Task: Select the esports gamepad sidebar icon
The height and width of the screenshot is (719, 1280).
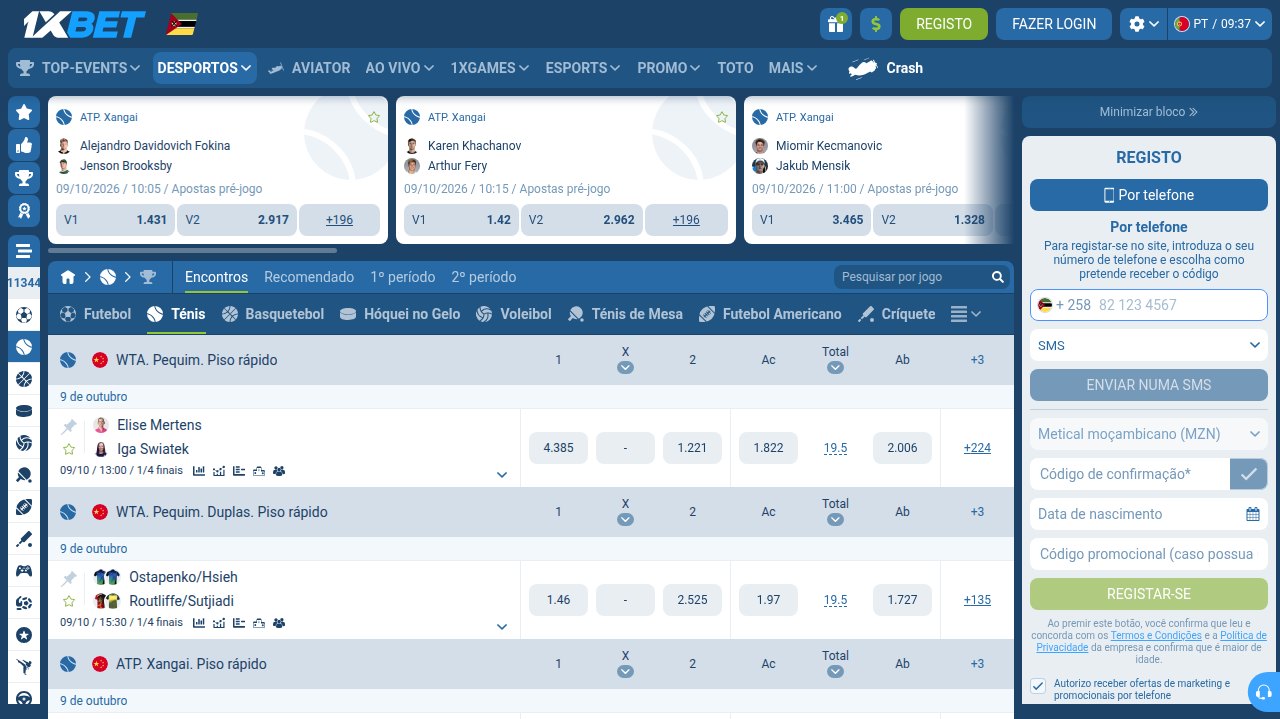Action: pyautogui.click(x=24, y=571)
